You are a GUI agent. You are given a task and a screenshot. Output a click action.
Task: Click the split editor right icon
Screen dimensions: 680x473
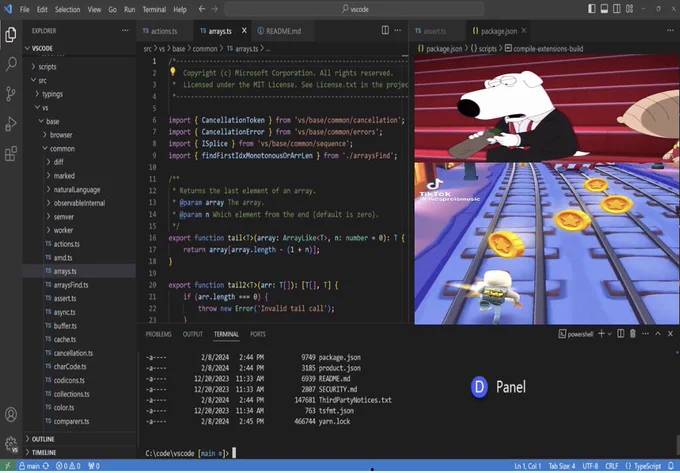click(385, 30)
